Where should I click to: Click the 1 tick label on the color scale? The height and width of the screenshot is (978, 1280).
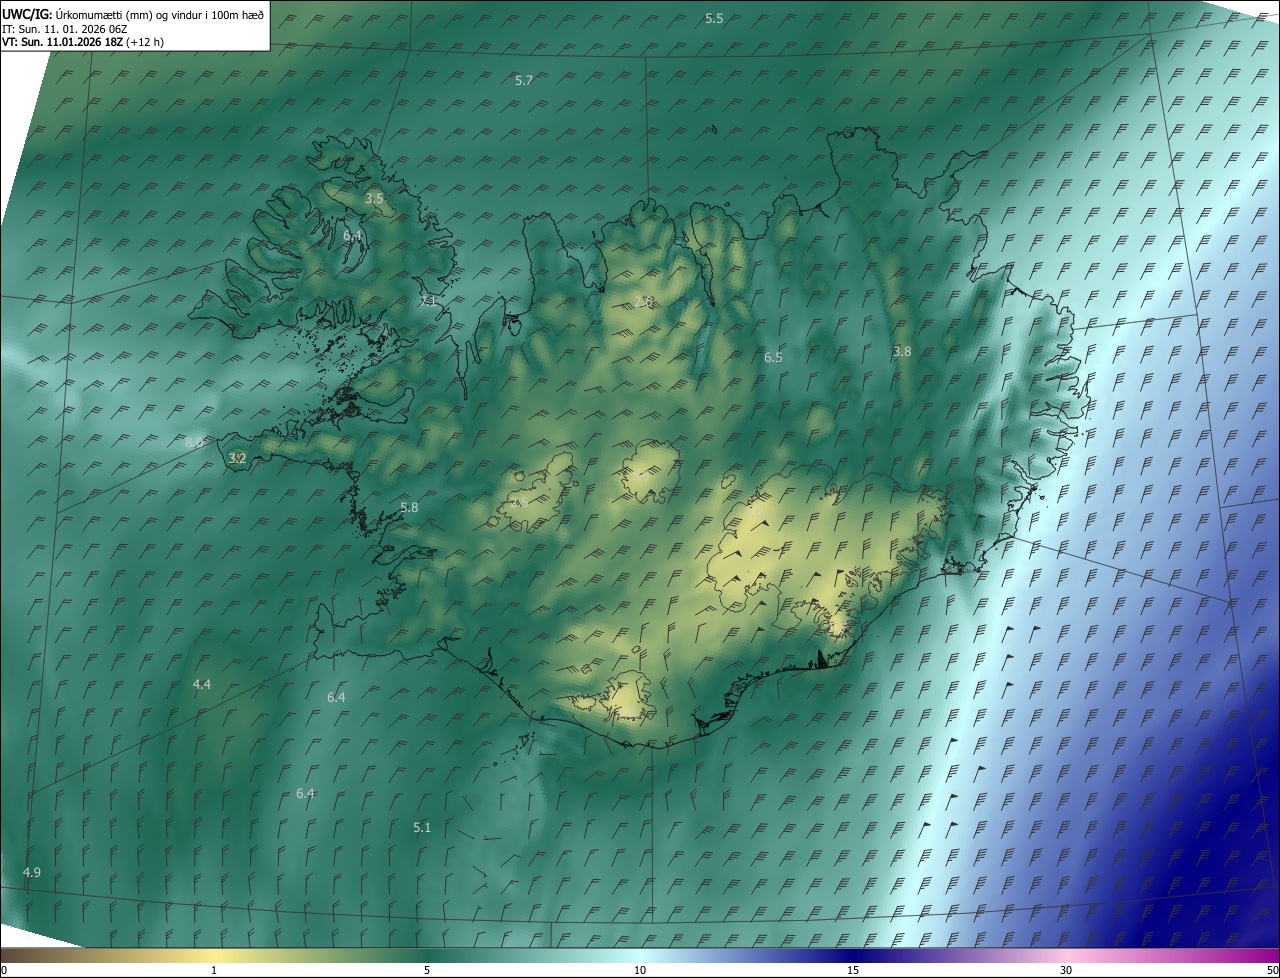coord(214,970)
